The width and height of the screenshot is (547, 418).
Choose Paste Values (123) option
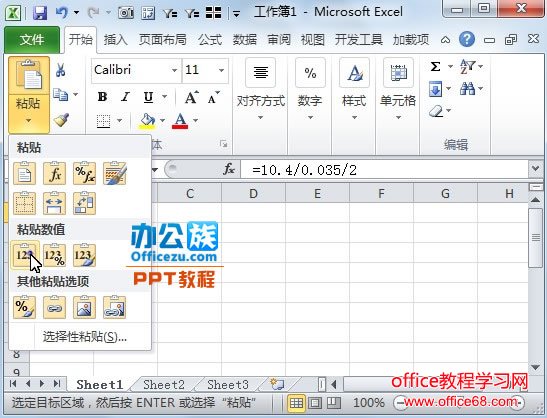click(x=24, y=255)
